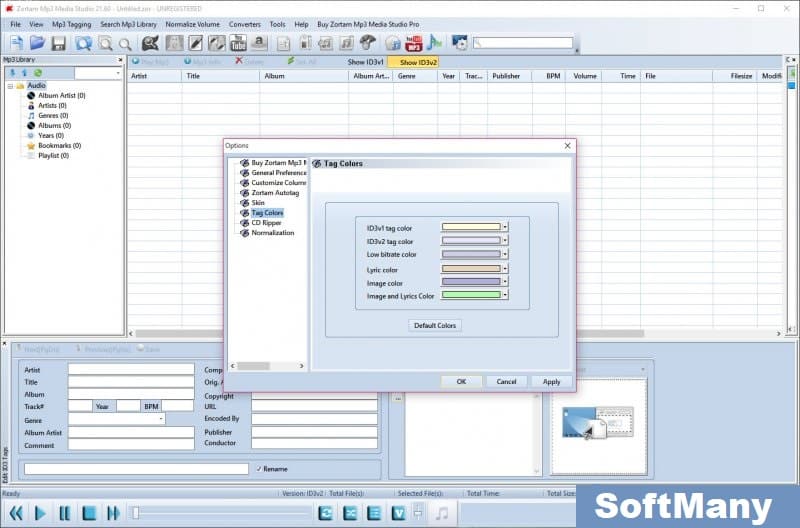Screen dimensions: 800x528
Task: Click the player Play button
Action: [40, 513]
